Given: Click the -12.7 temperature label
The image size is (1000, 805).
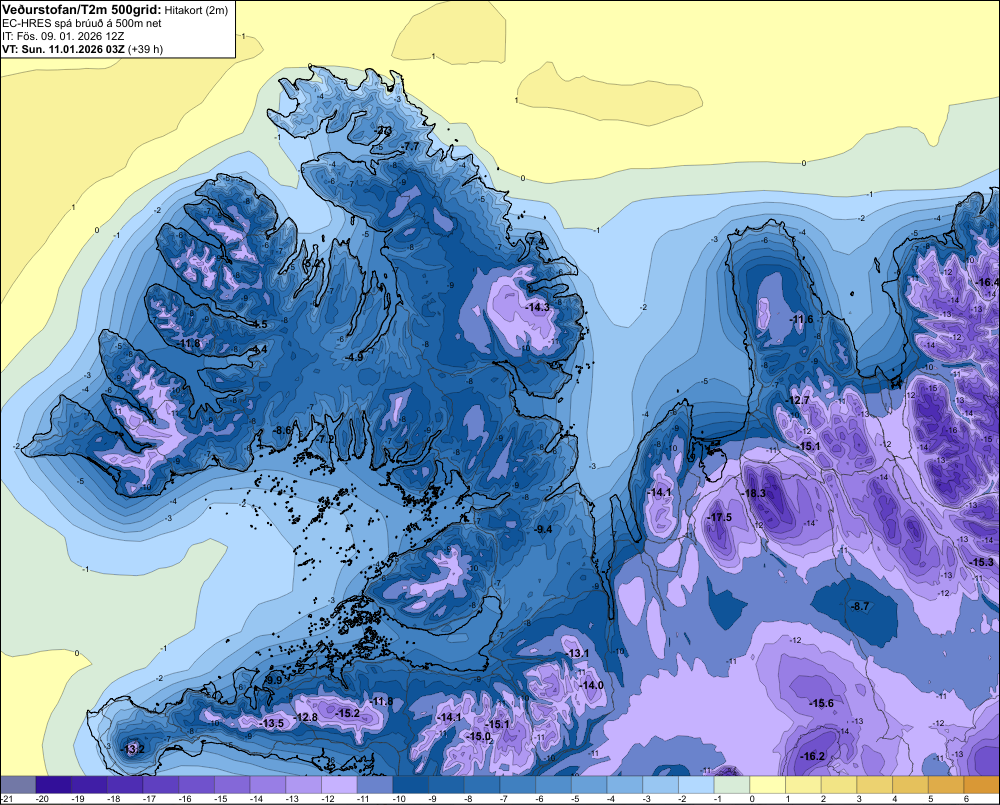Looking at the screenshot, I should 797,400.
